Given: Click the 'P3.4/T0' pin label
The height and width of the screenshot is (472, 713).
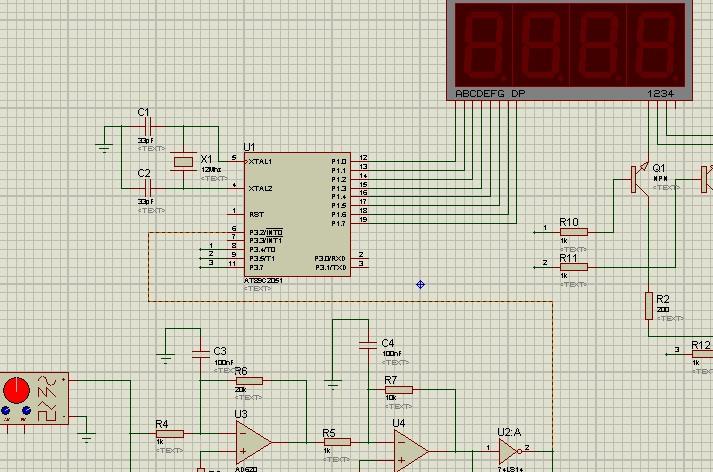Looking at the screenshot, I should [262, 250].
